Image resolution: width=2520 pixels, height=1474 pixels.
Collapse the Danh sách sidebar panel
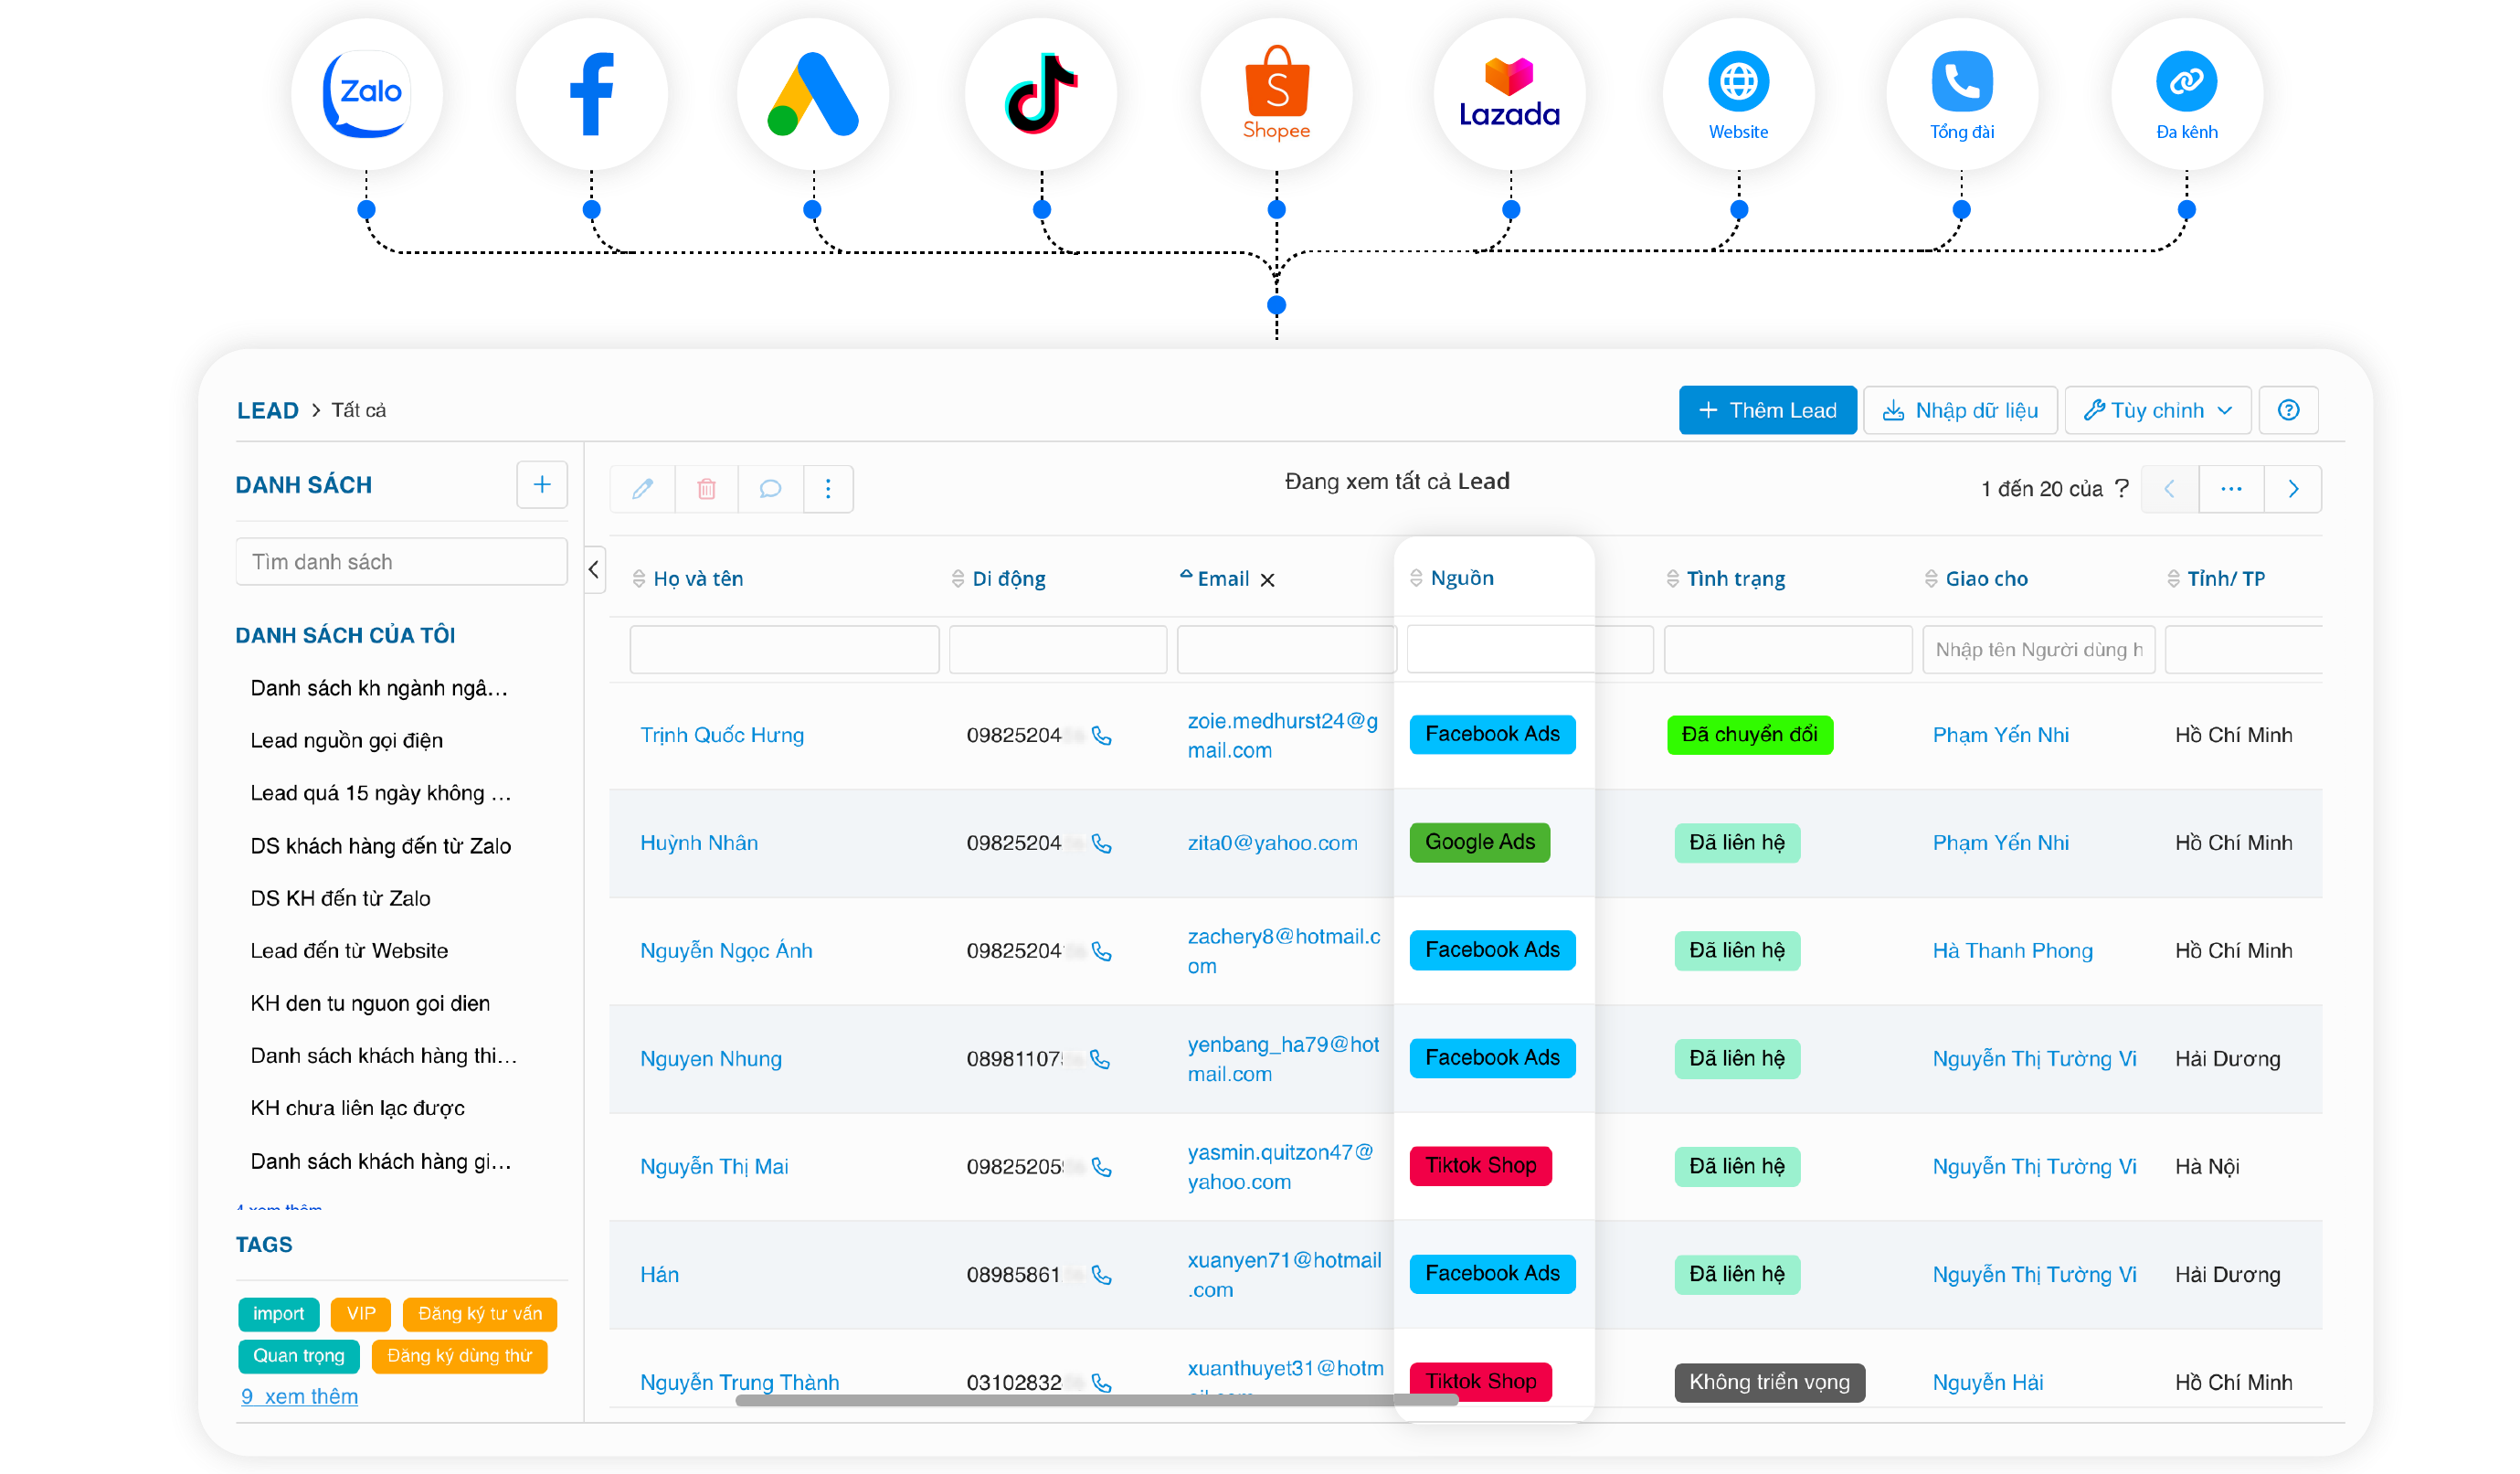[594, 570]
